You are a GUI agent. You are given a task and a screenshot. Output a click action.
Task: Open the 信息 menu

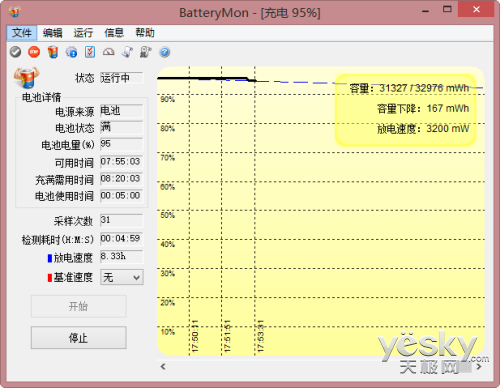pos(114,33)
